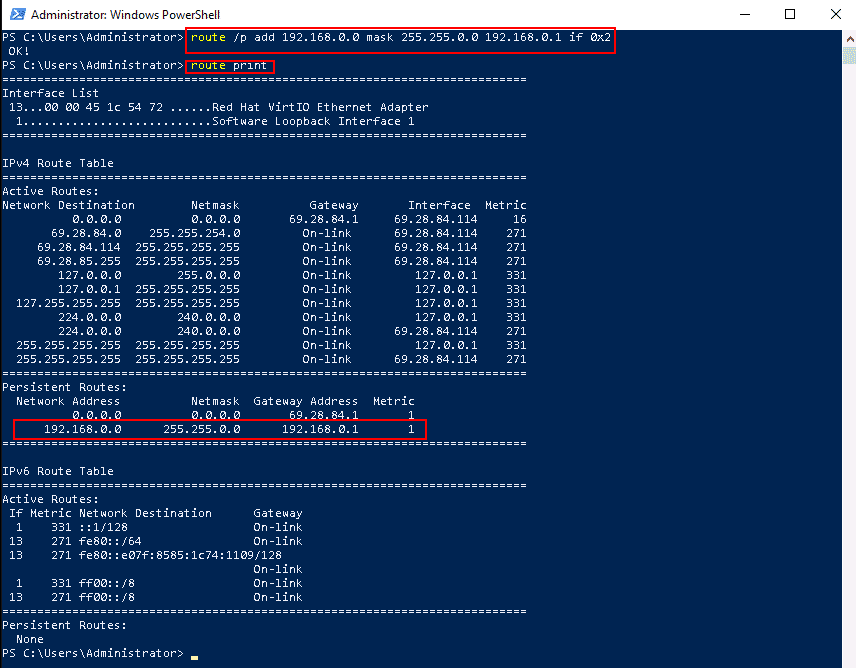Screen dimensions: 856x668
Task: Click the IPv4 'Active Routes:' label
Action: click(51, 192)
